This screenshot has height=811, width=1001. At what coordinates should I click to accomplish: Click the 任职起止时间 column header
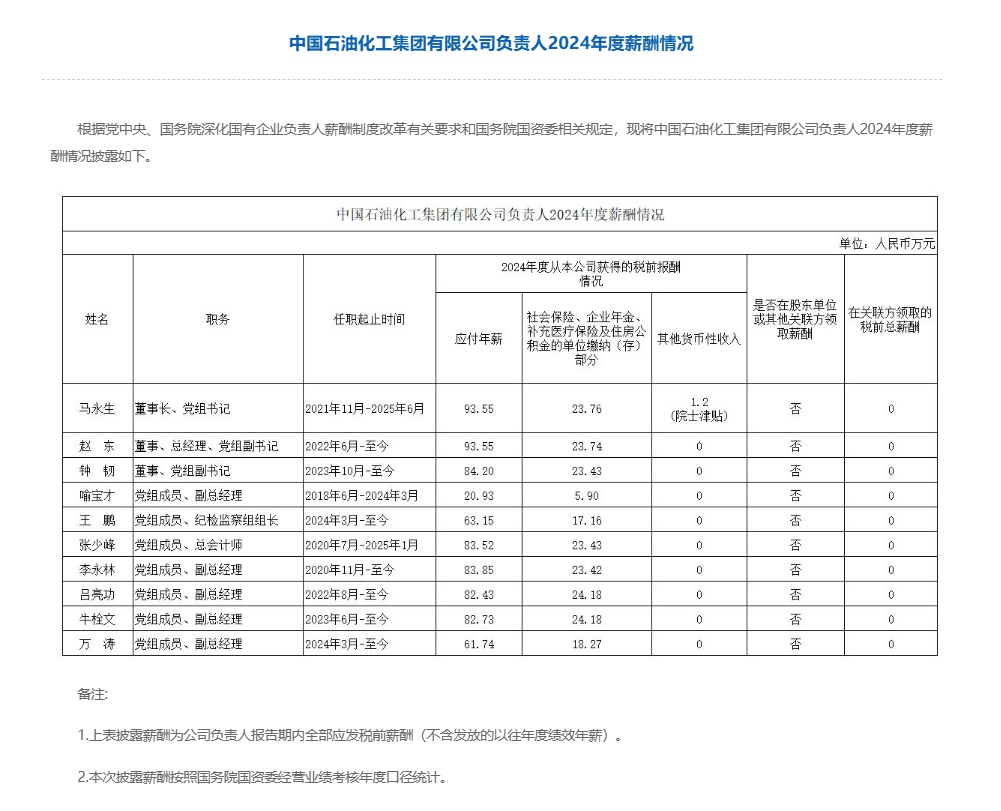tap(369, 319)
